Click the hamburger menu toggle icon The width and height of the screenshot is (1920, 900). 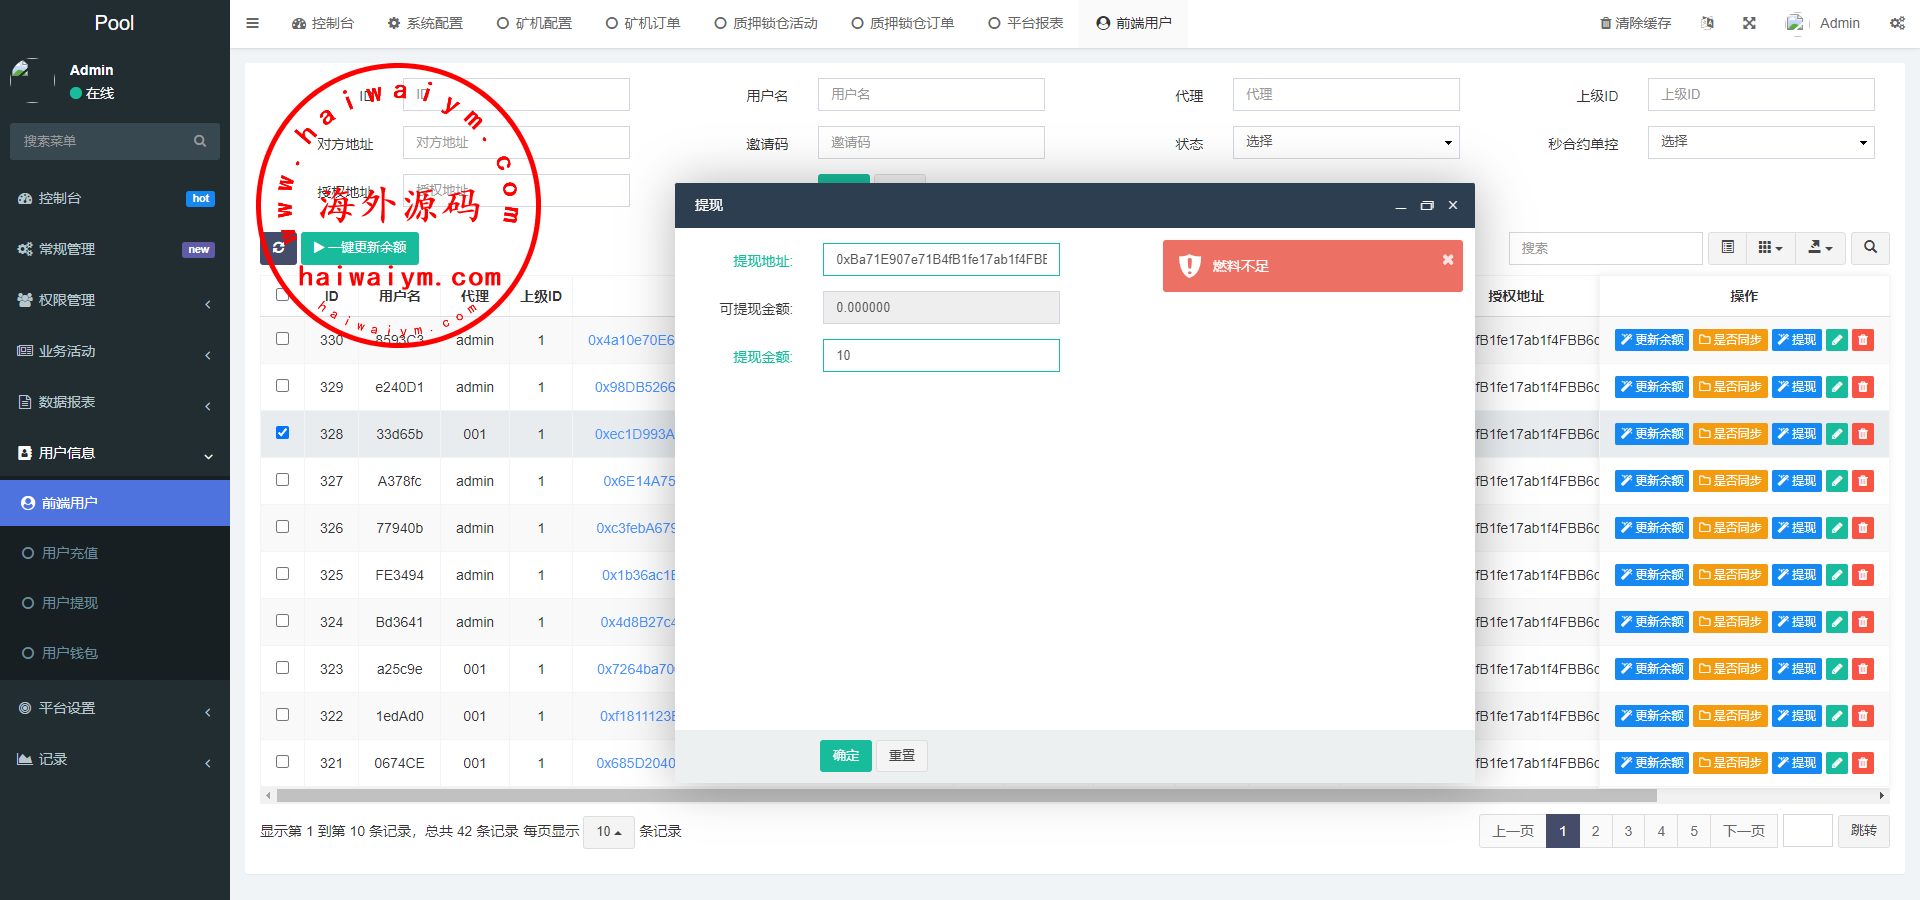point(252,23)
